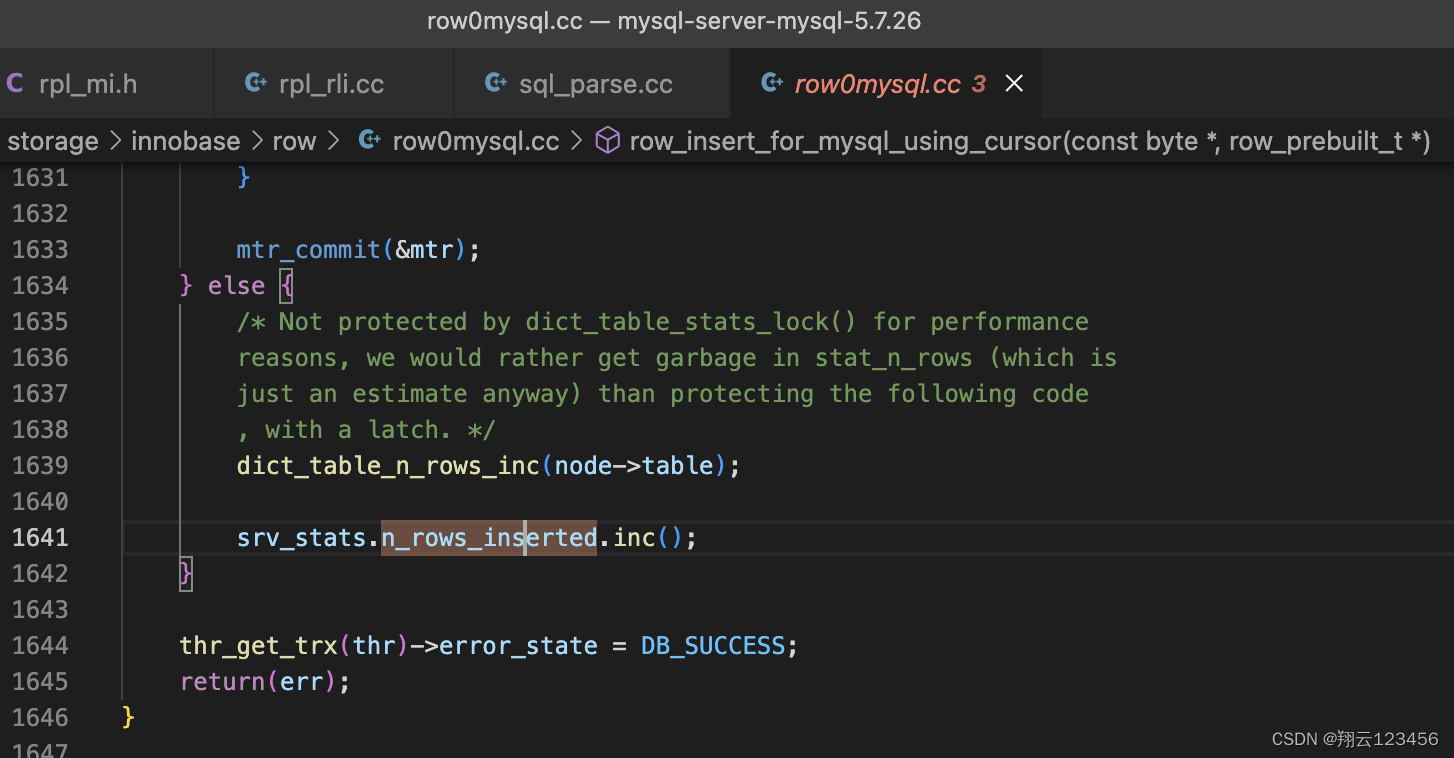The width and height of the screenshot is (1454, 758).
Task: Close the row0mysql.cc tab
Action: [1014, 84]
